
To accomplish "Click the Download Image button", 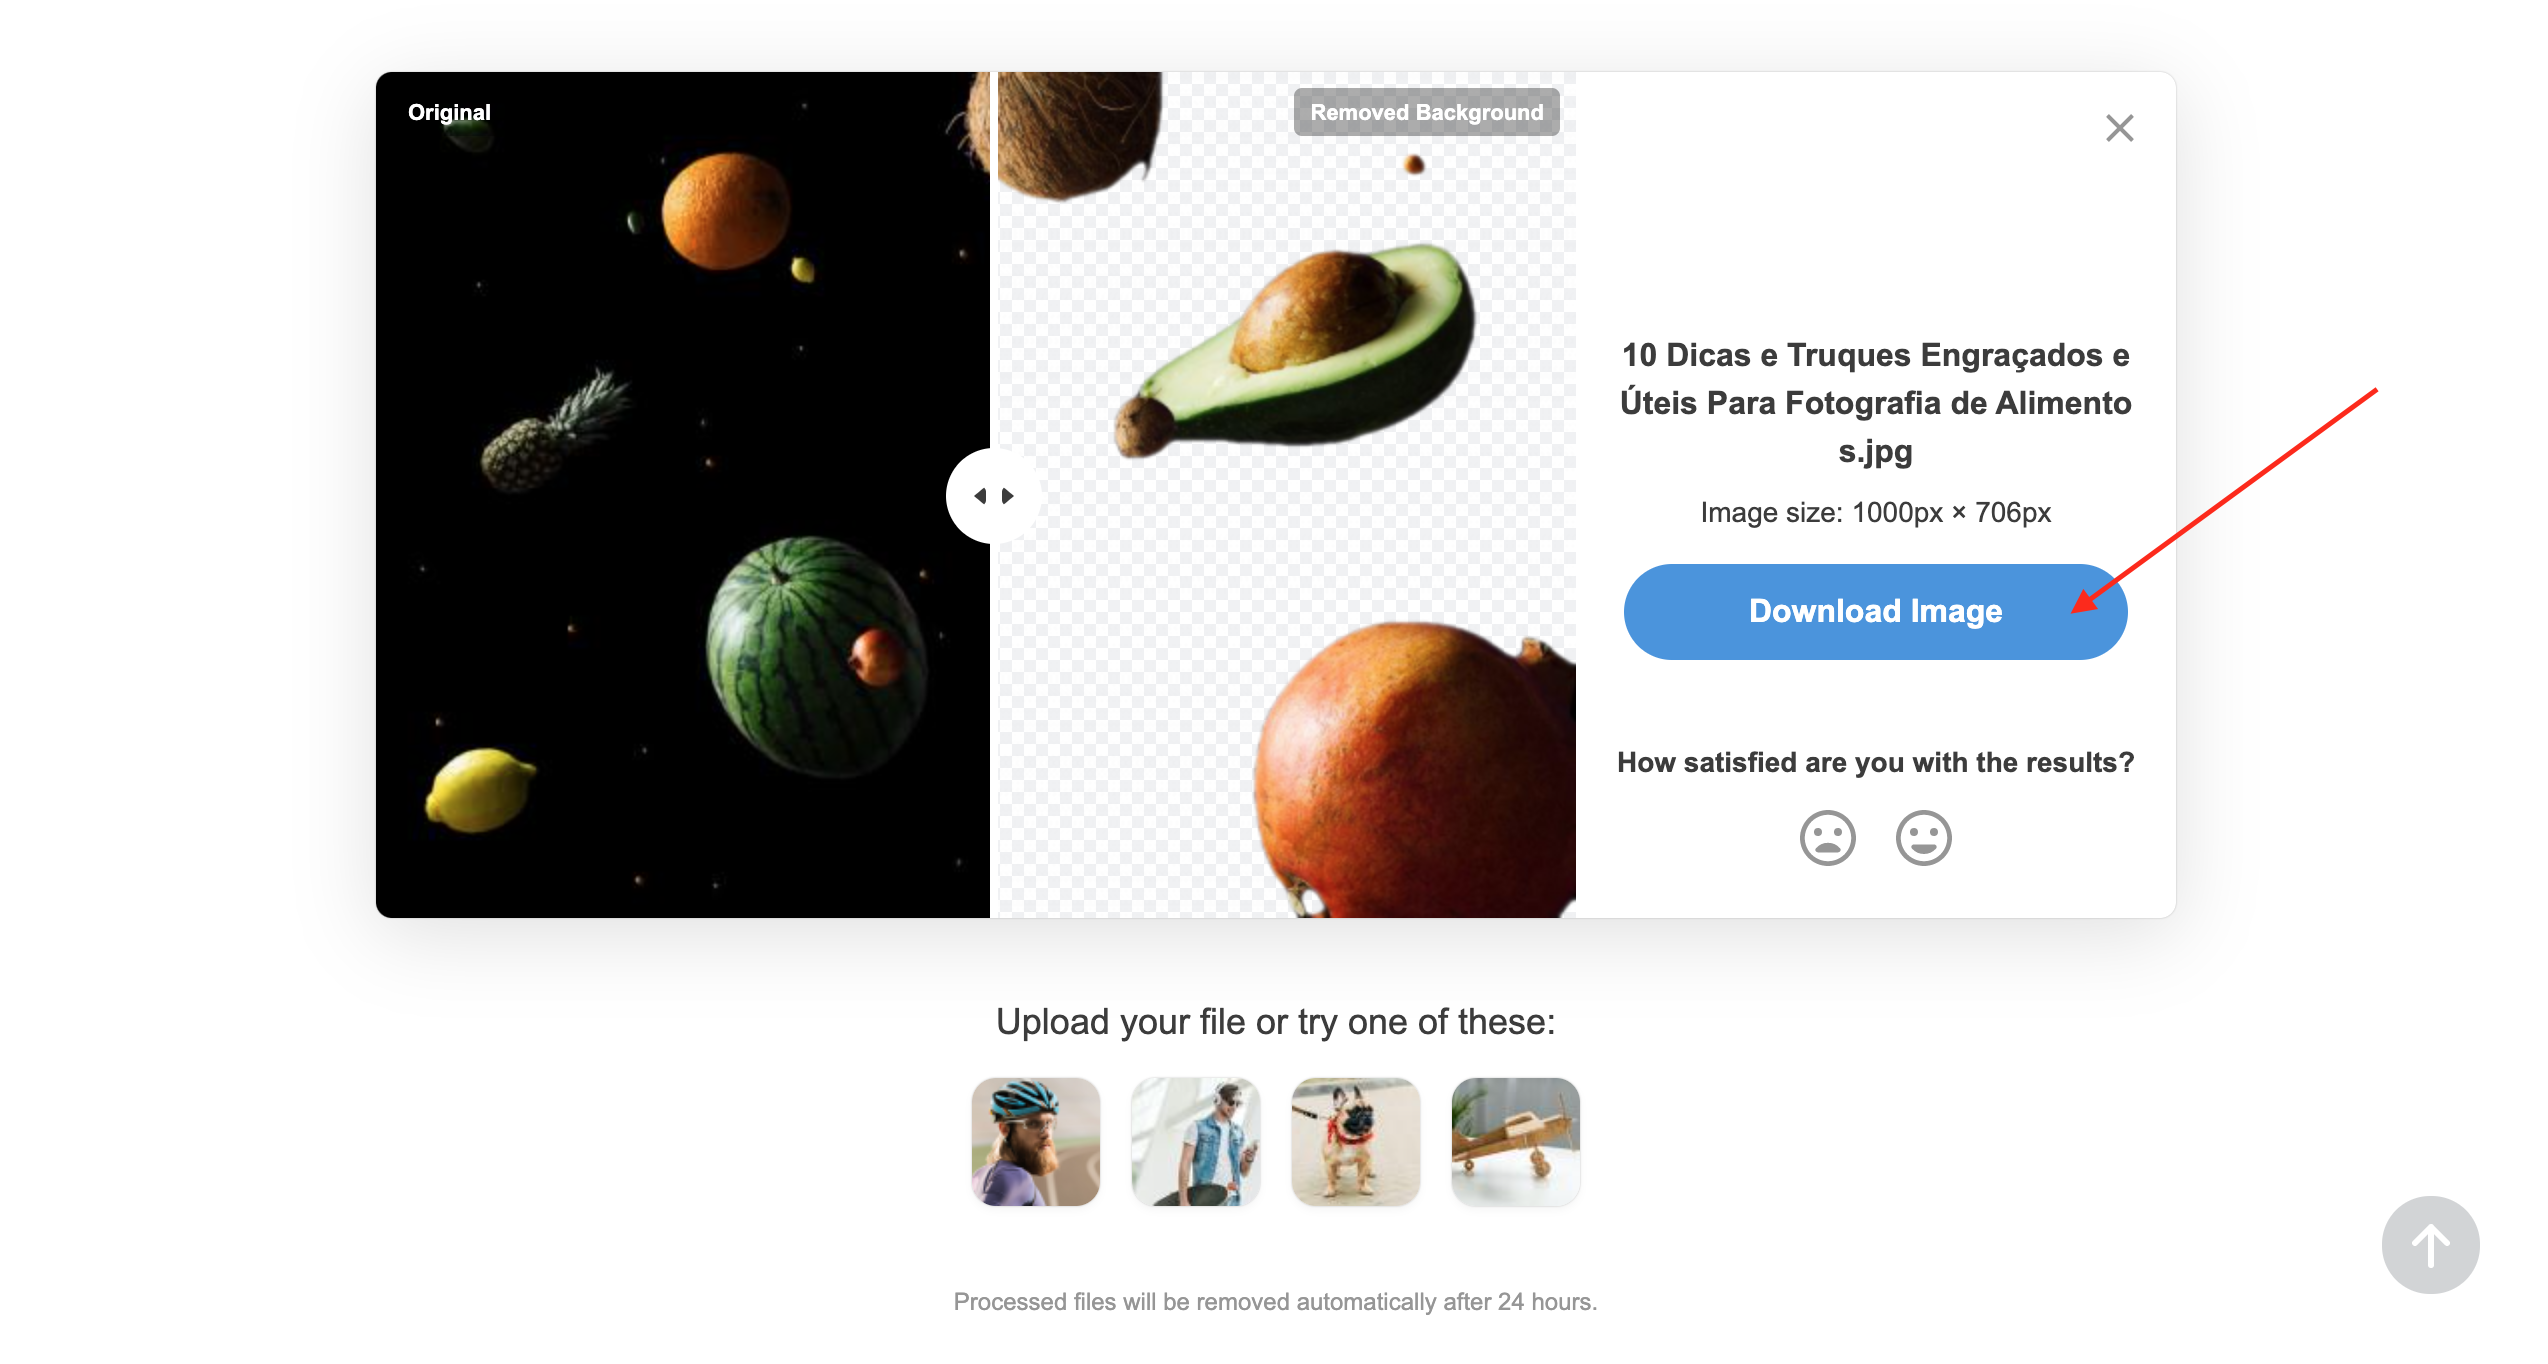I will pos(1874,610).
